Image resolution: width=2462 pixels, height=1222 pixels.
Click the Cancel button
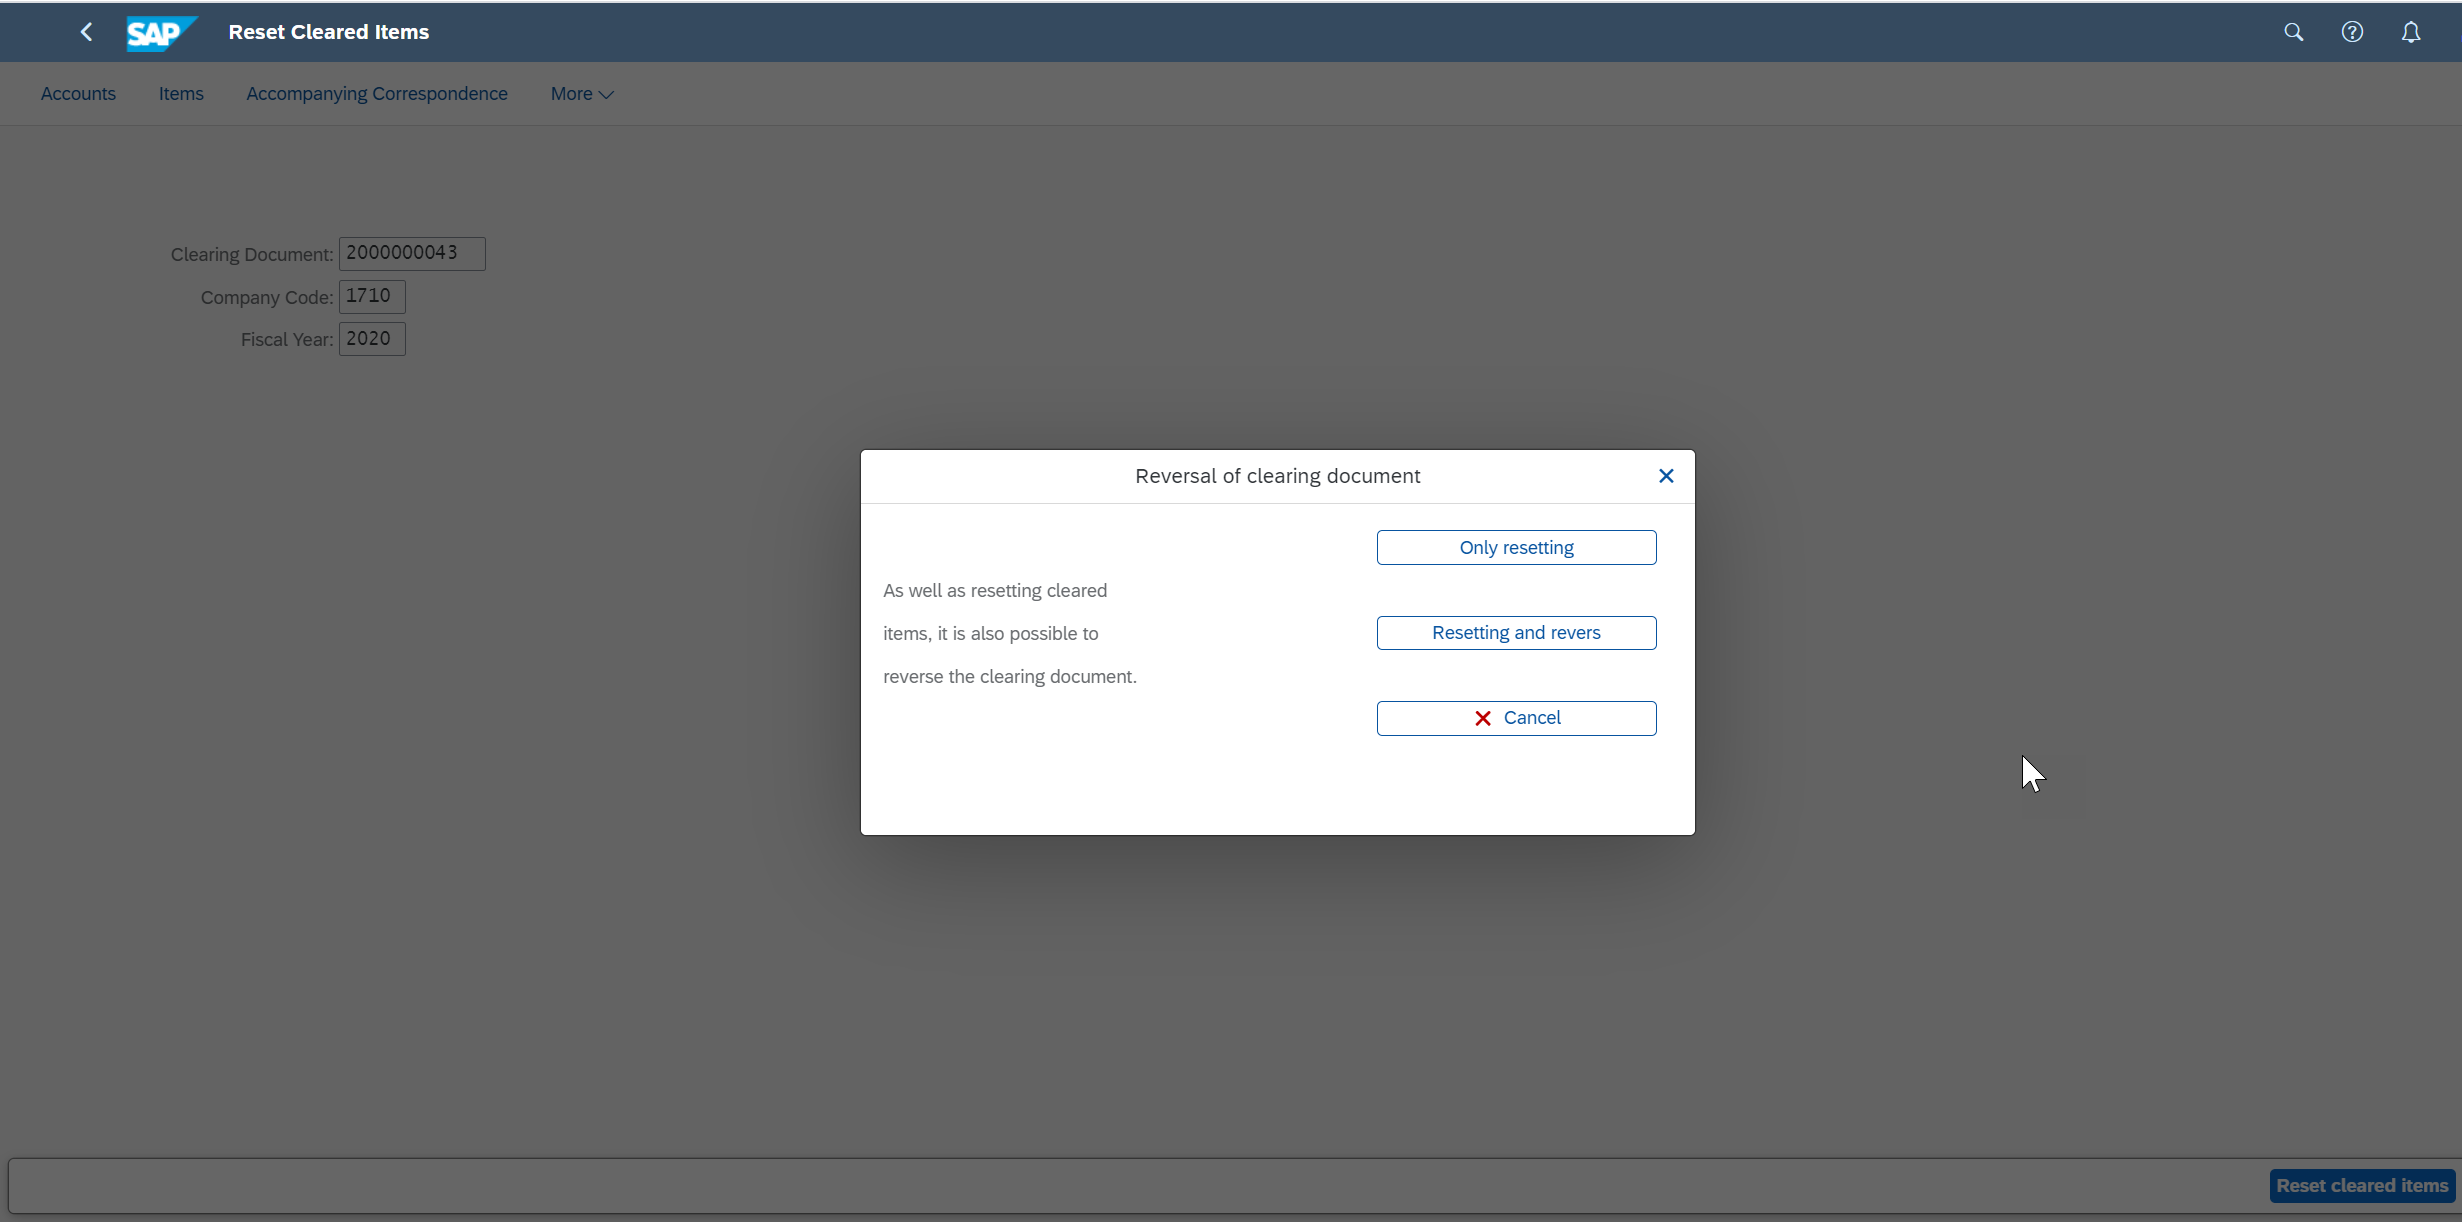tap(1517, 718)
